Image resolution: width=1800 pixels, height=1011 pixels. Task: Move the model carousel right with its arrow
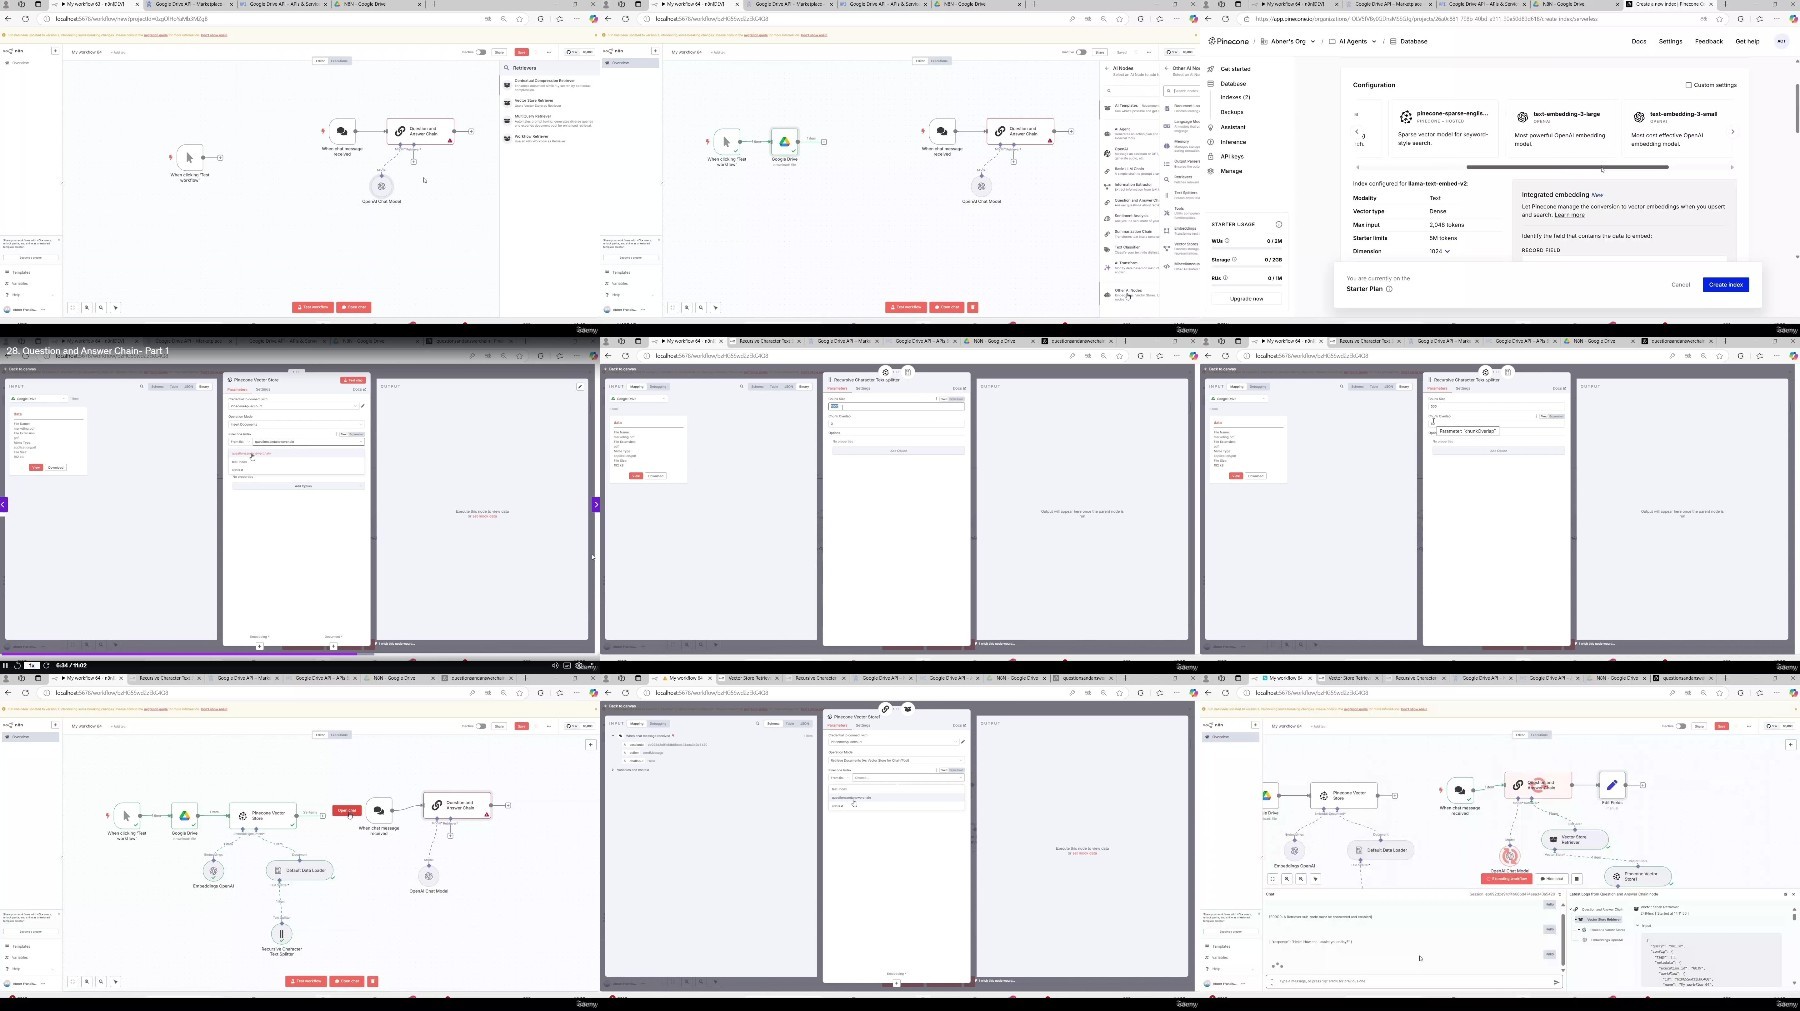pos(1733,131)
